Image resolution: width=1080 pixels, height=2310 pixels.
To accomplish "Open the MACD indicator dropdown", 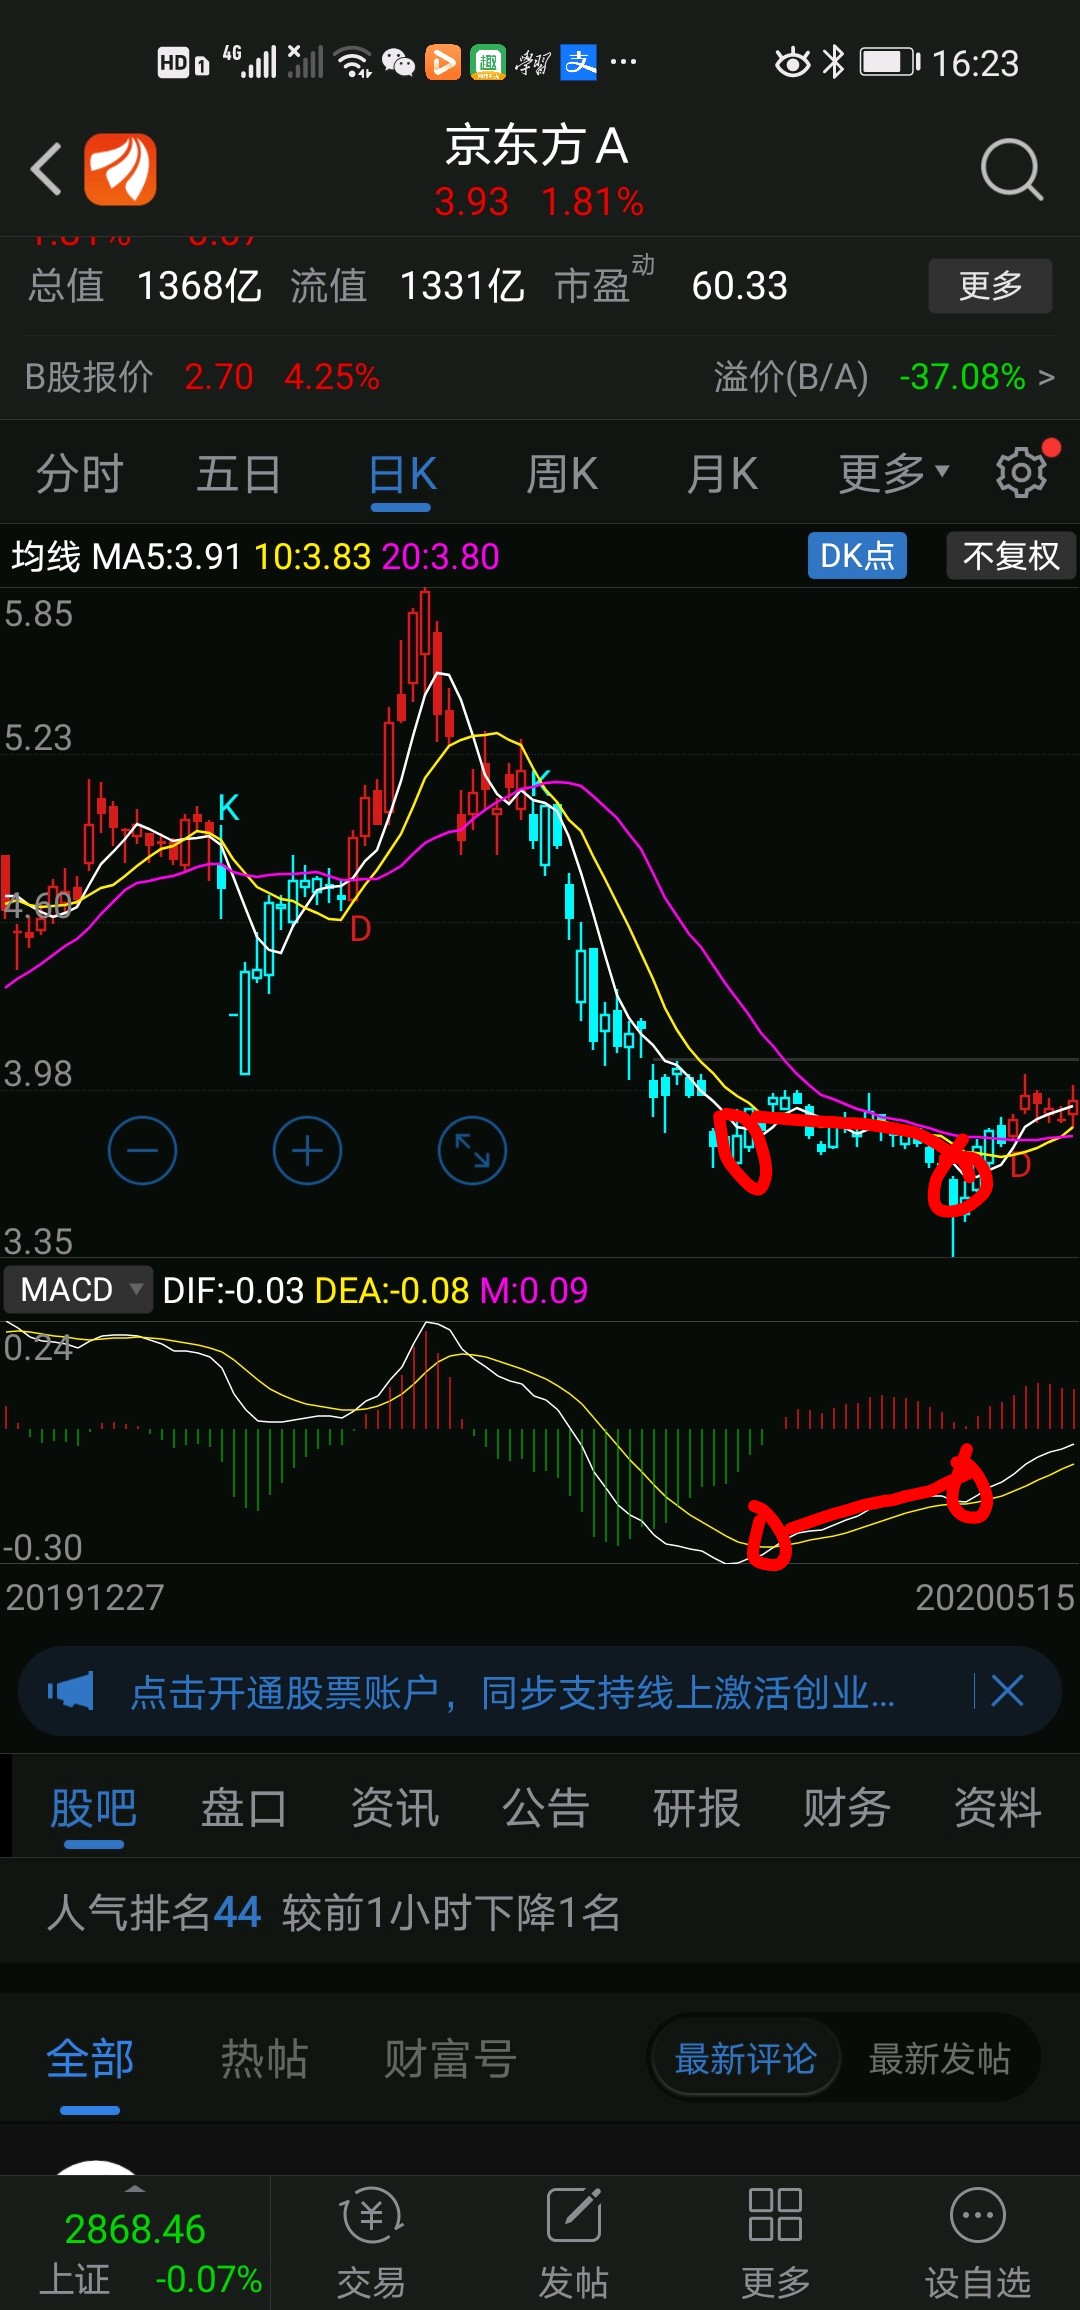I will [x=79, y=1290].
